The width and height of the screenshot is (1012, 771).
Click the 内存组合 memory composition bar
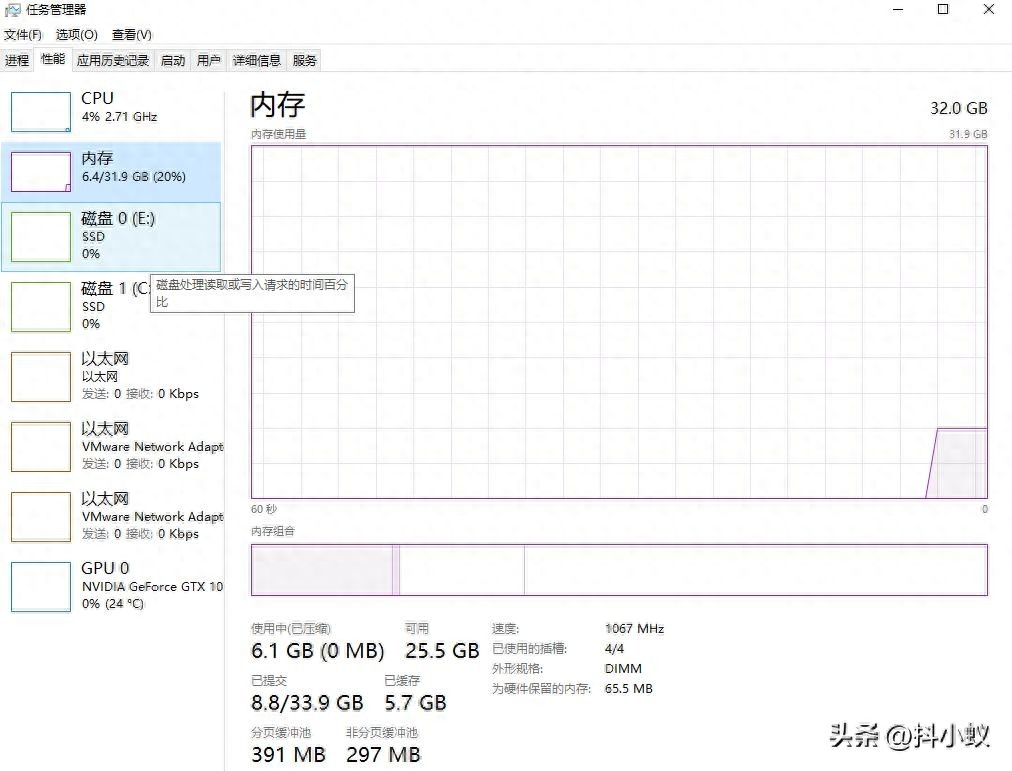pos(618,570)
